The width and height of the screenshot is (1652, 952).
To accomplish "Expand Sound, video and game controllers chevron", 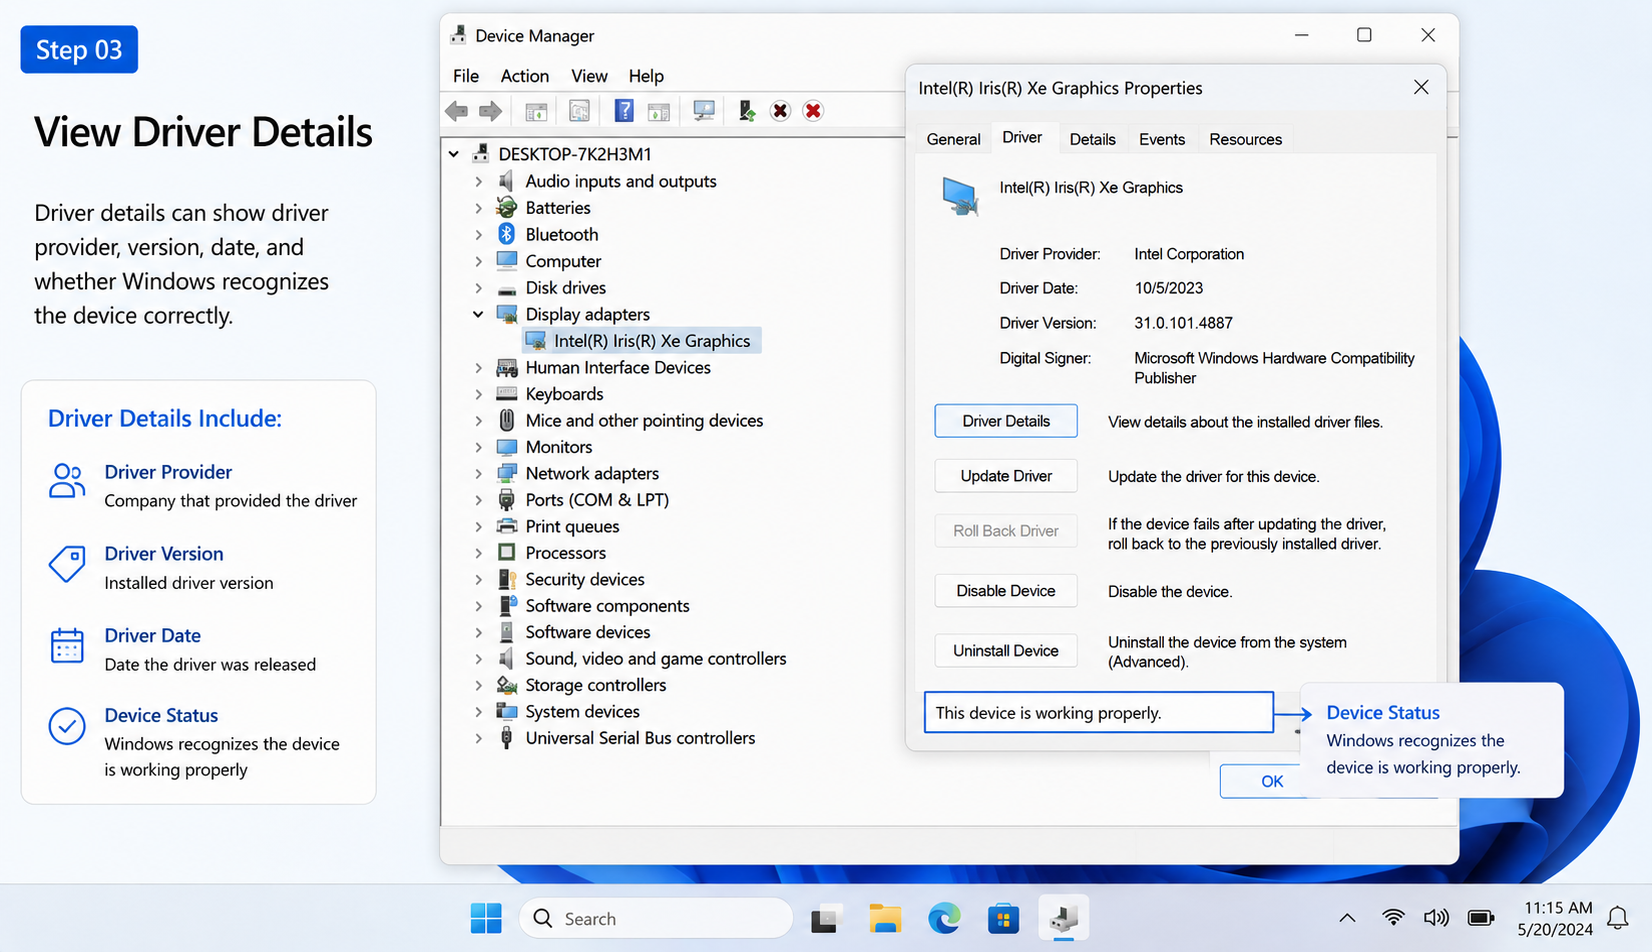I will [478, 659].
